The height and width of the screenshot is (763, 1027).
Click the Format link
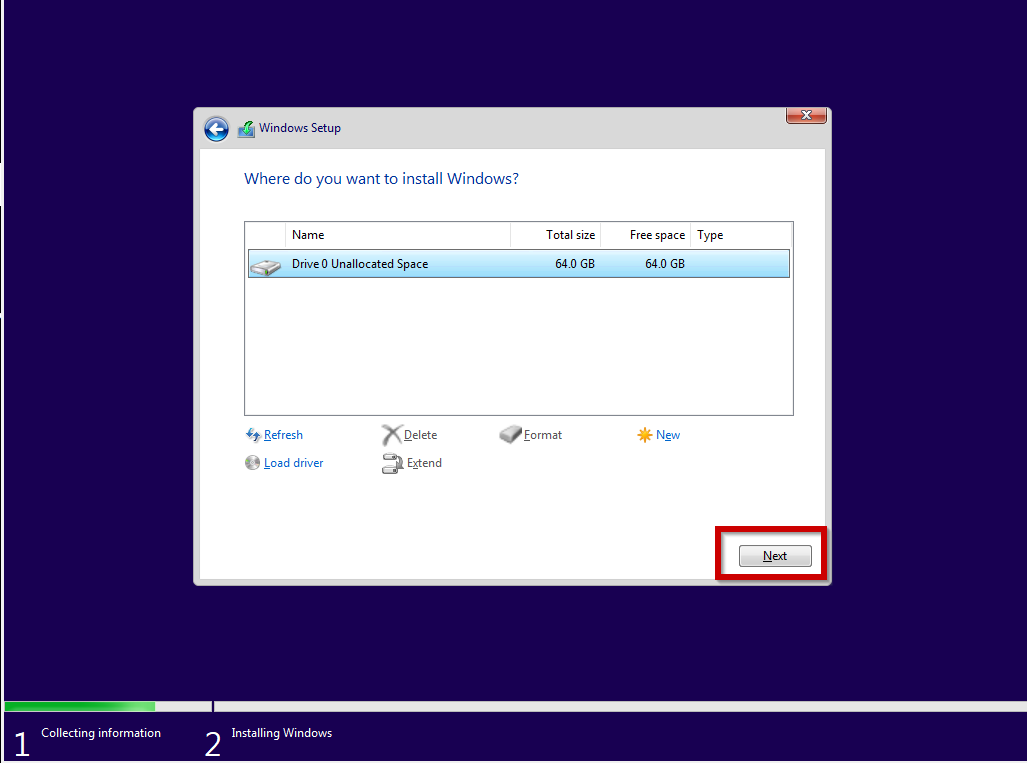[543, 435]
